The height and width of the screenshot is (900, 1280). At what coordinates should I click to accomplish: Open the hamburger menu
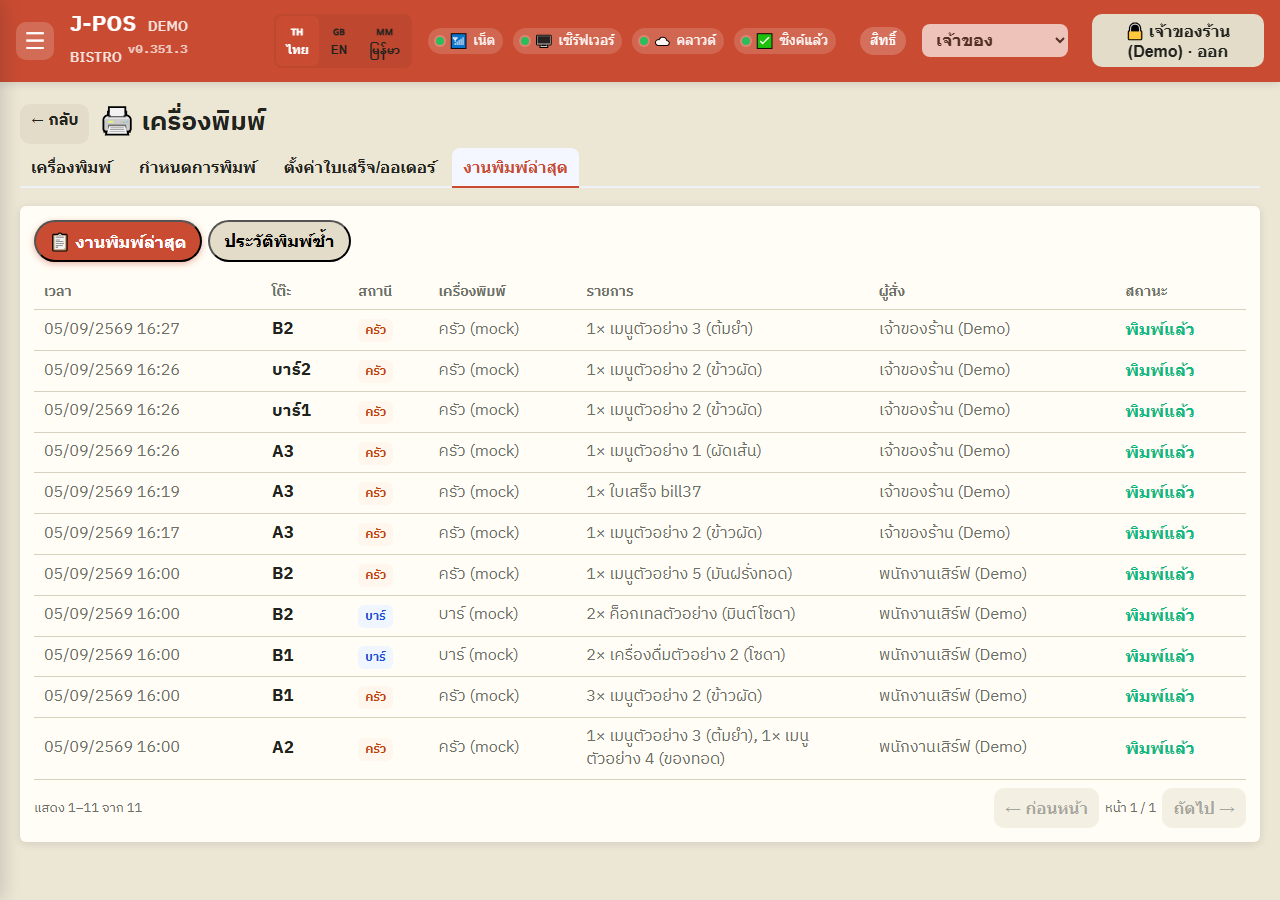(35, 41)
